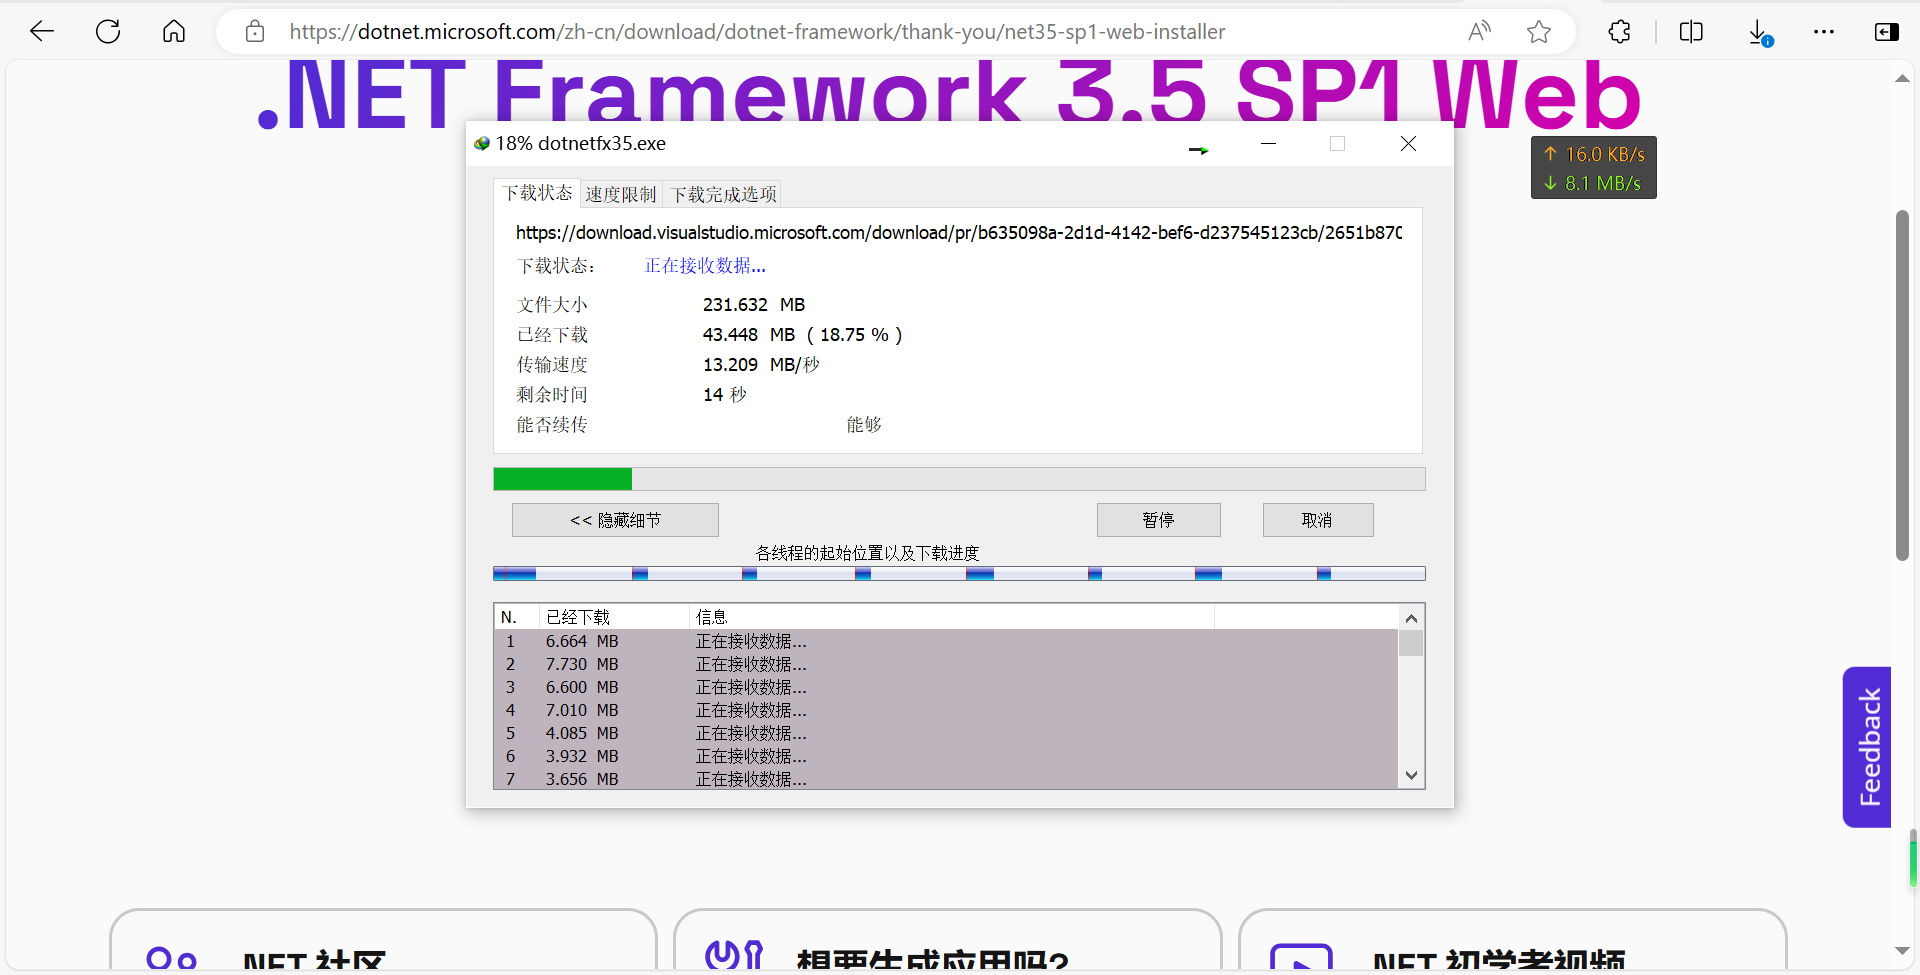Click the N. column header
The image size is (1920, 975).
517,617
